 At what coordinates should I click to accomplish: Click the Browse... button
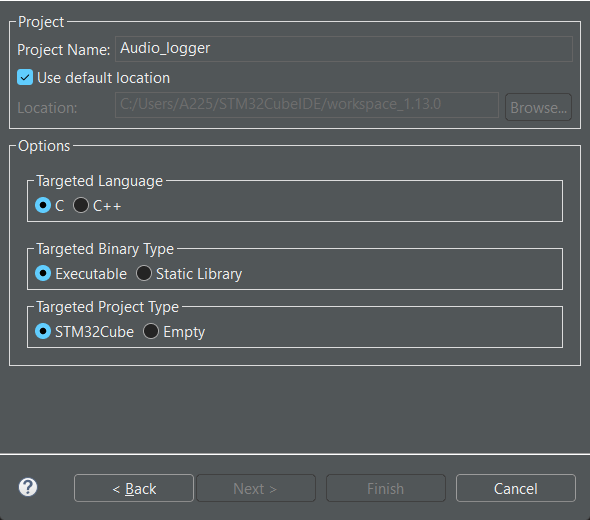[538, 107]
